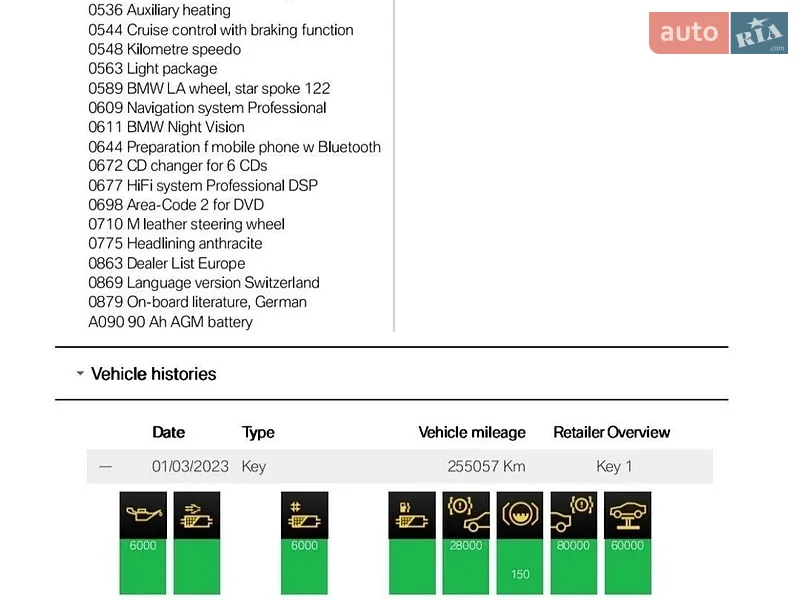800x600 pixels.
Task: Click the 0611 BMW Night Vision option
Action: (166, 127)
